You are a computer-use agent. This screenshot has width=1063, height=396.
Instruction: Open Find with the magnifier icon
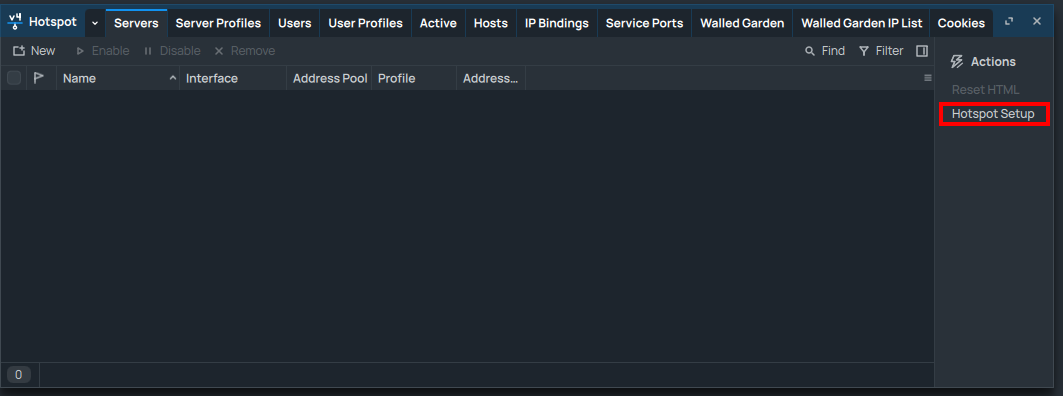[x=809, y=51]
